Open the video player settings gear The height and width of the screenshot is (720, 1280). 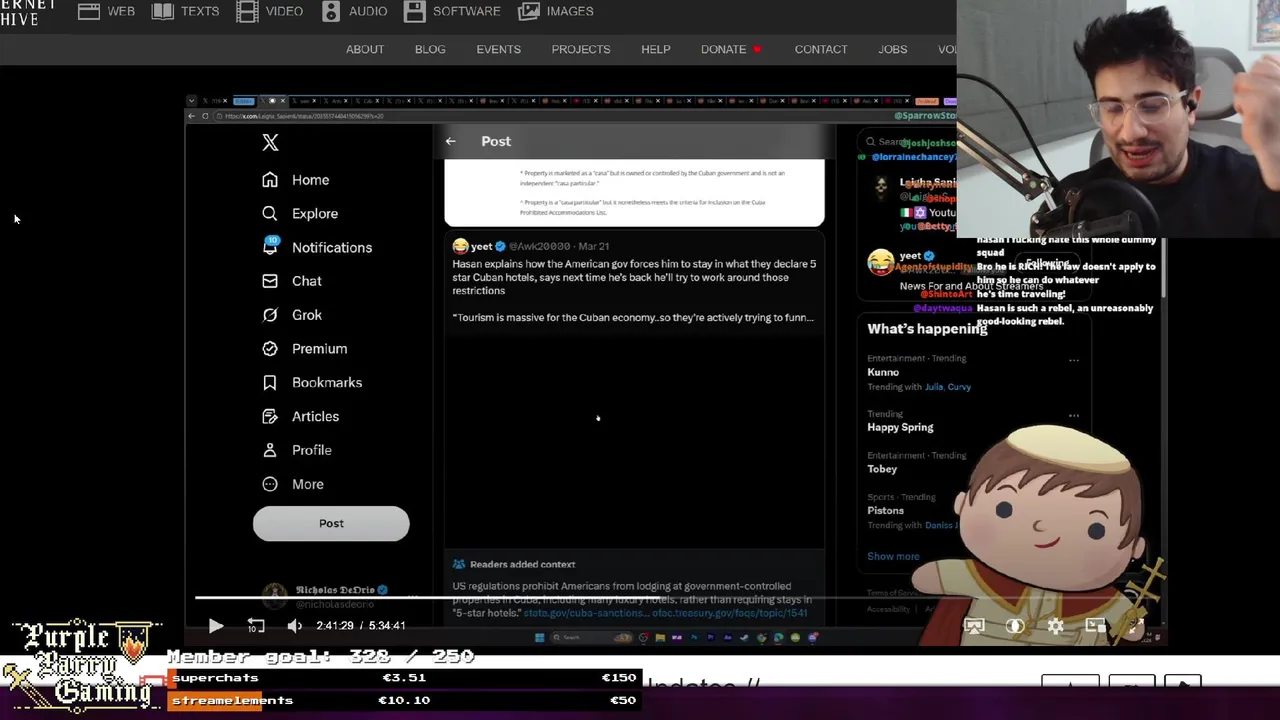[x=1056, y=626]
